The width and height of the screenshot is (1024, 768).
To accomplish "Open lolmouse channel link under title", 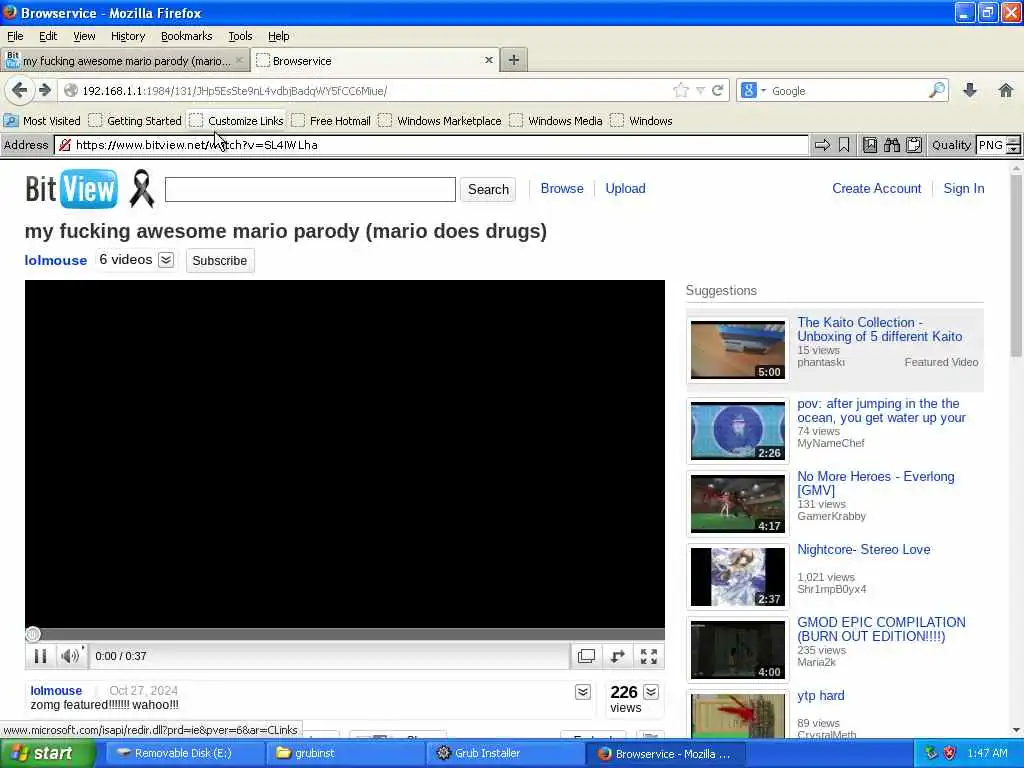I will (56, 260).
